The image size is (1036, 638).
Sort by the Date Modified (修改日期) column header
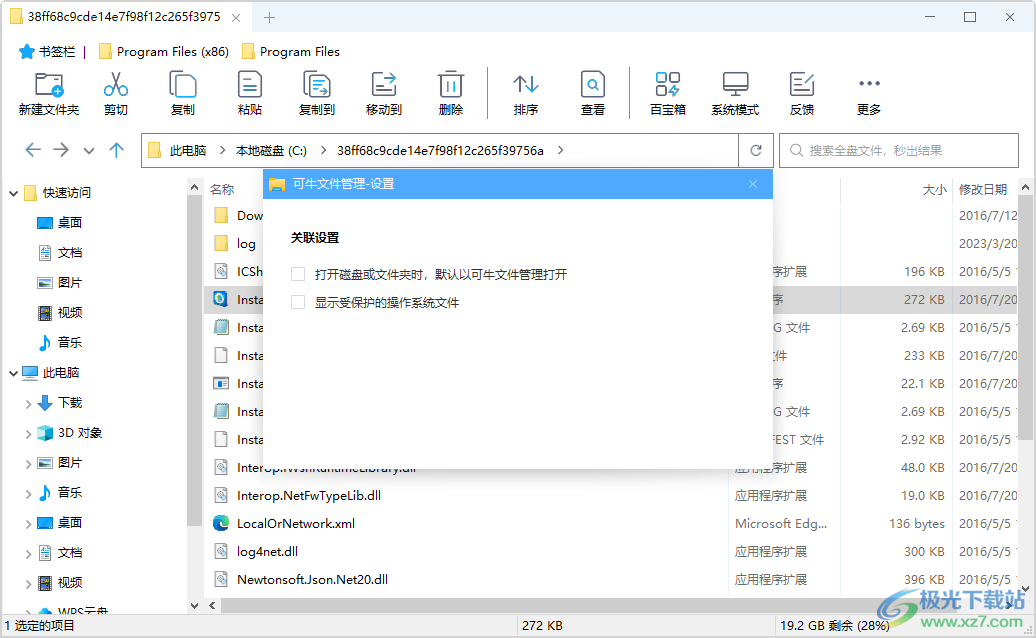click(982, 190)
